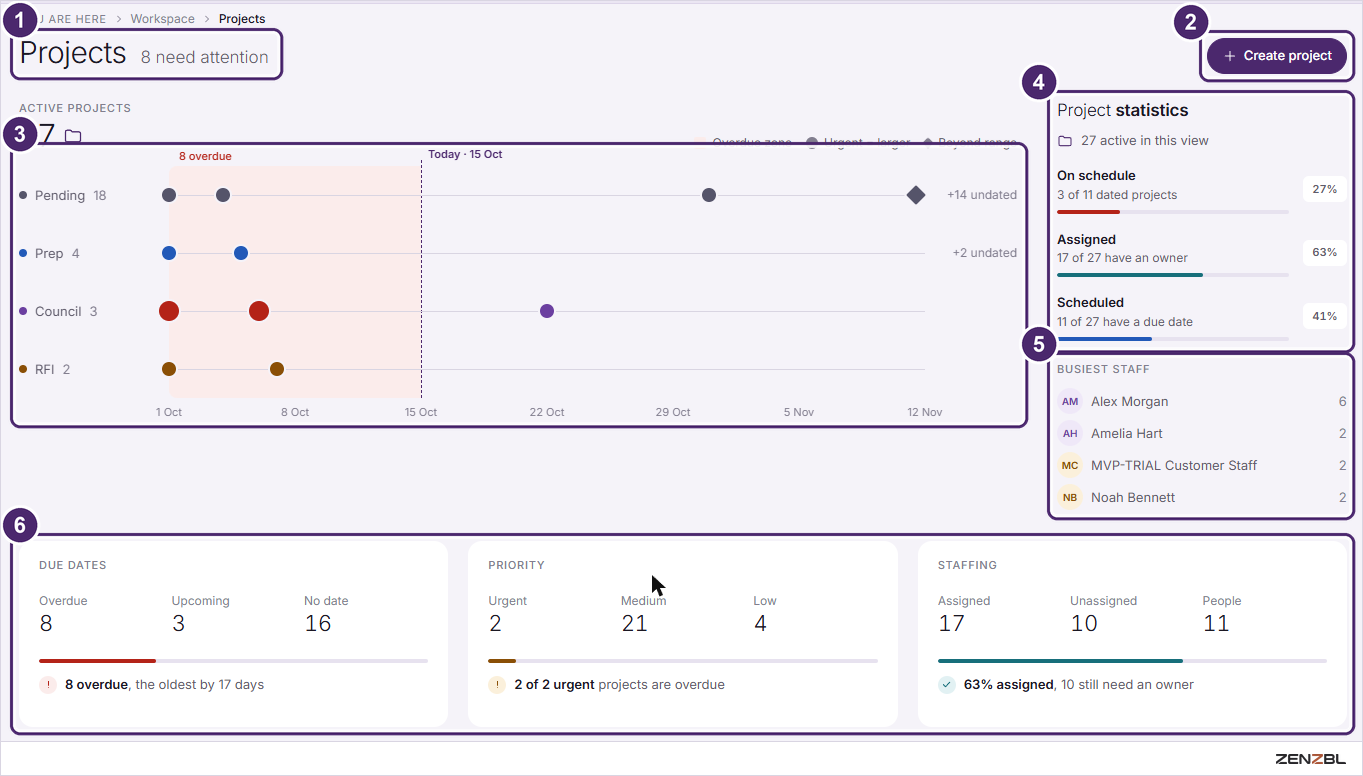Click the folder icon beside '27 active in this view'
Viewport: 1363px width, 776px height.
click(1065, 141)
